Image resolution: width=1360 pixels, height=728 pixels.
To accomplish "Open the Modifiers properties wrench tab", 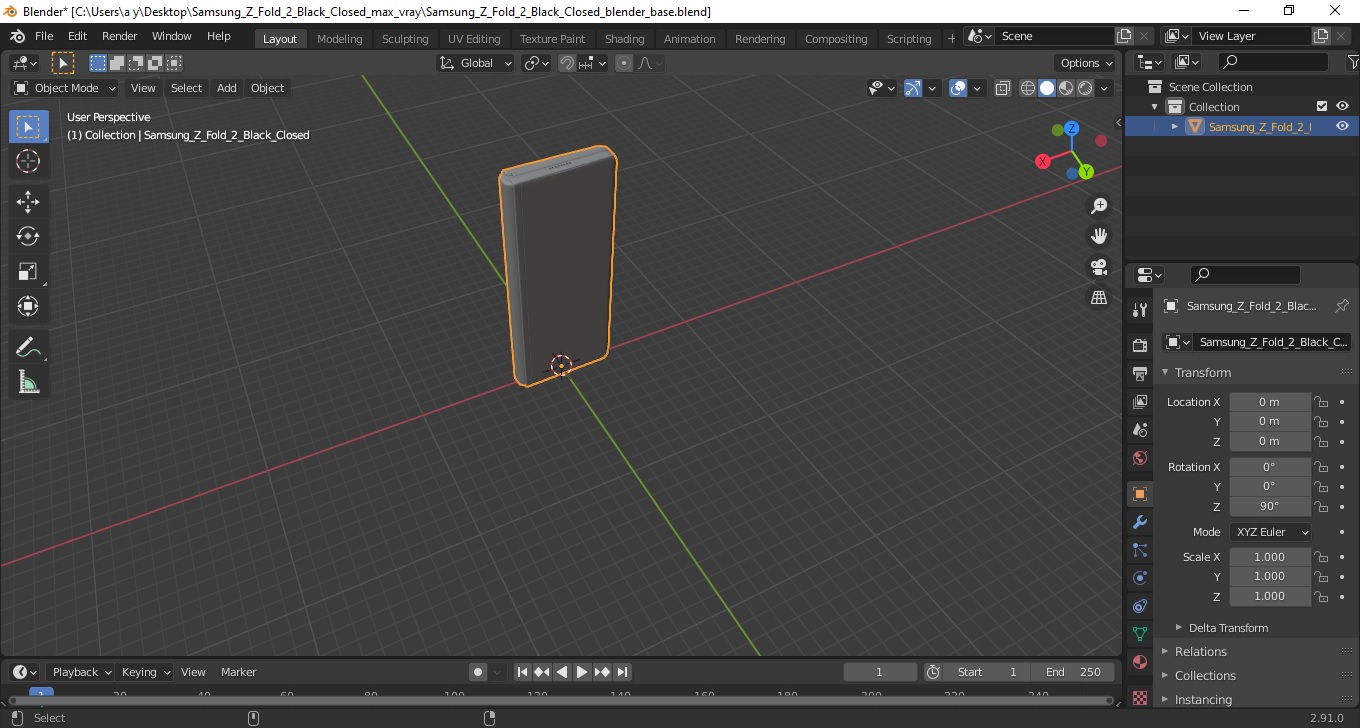I will [x=1139, y=522].
